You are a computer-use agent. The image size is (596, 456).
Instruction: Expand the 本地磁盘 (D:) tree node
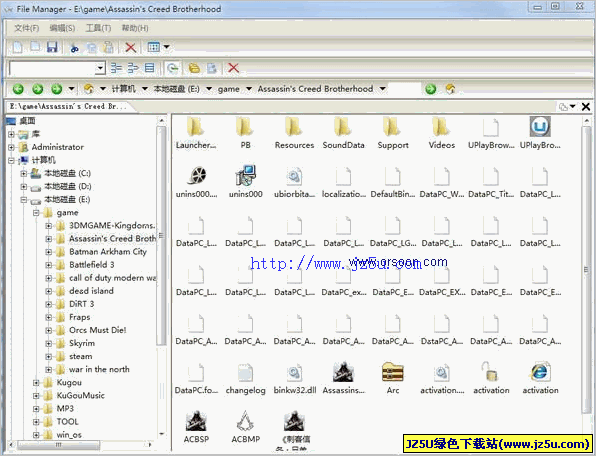coord(24,187)
